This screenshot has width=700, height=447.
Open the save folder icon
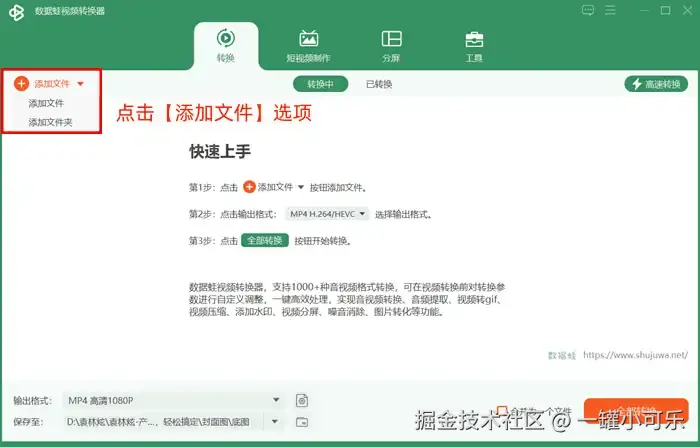point(302,422)
